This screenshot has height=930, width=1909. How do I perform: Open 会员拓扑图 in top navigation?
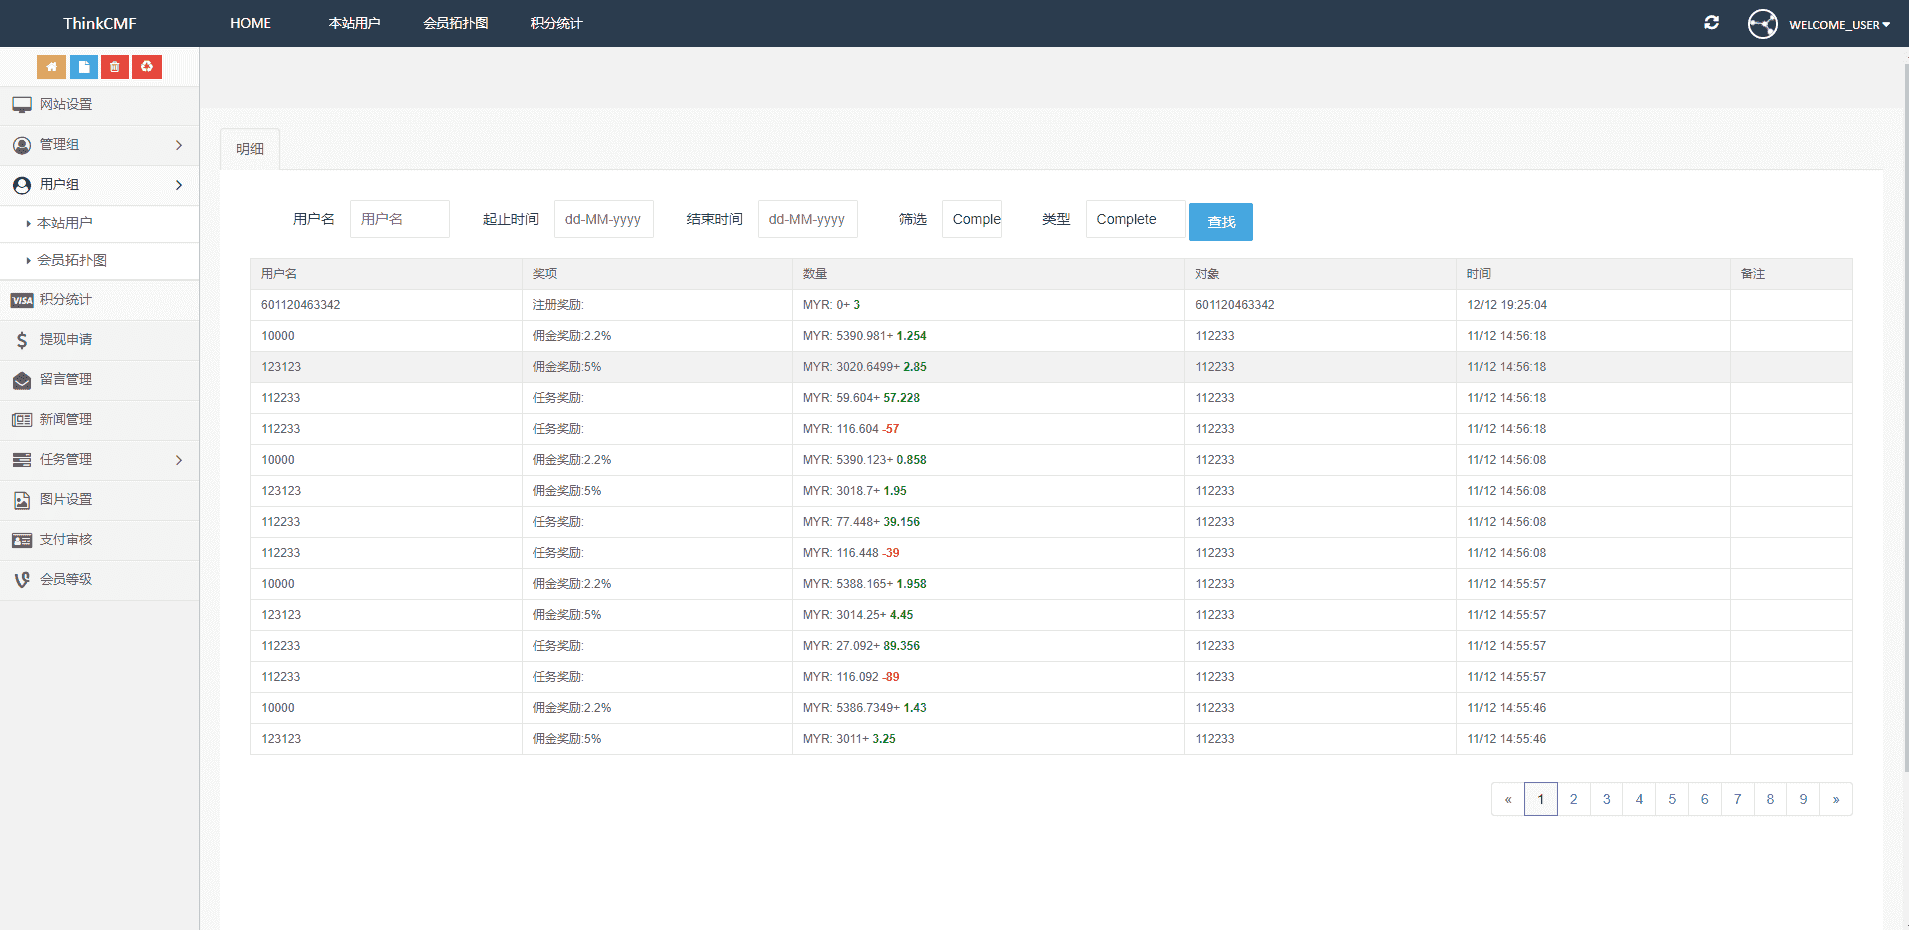(455, 23)
